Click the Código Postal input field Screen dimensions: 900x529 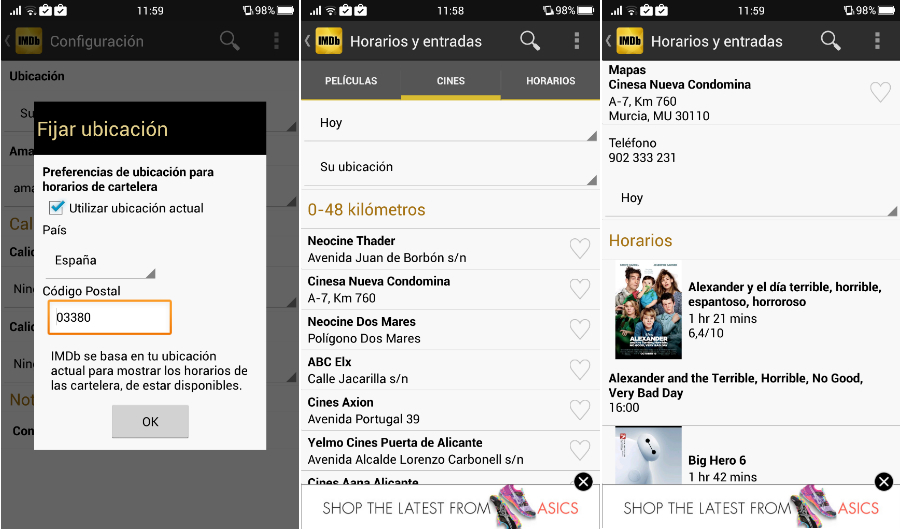tap(109, 318)
